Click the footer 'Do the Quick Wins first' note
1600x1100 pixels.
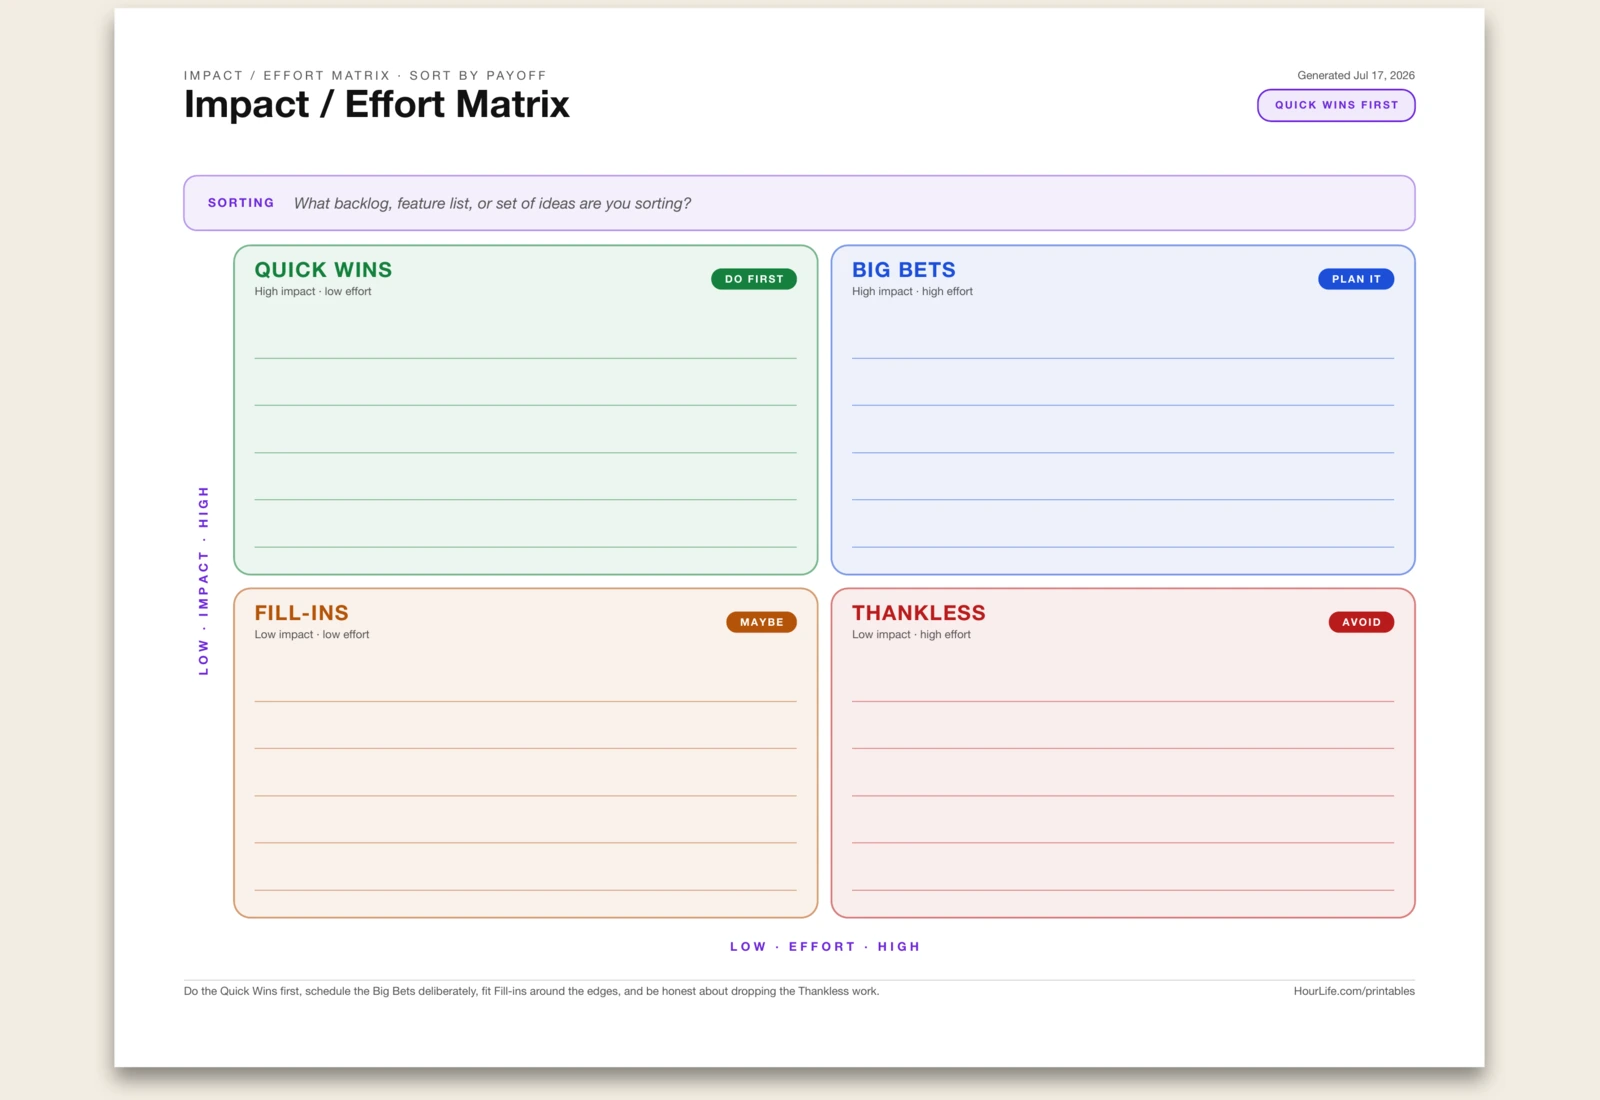(x=531, y=991)
